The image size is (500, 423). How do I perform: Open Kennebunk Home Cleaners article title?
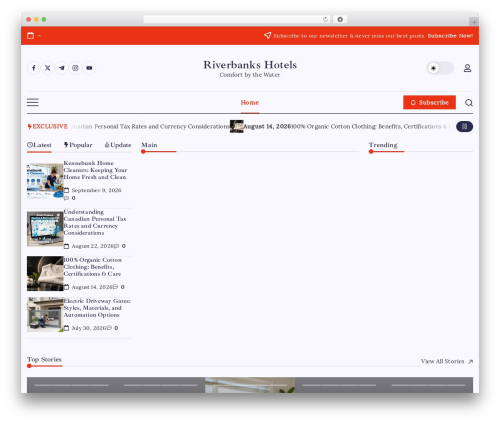click(x=95, y=170)
